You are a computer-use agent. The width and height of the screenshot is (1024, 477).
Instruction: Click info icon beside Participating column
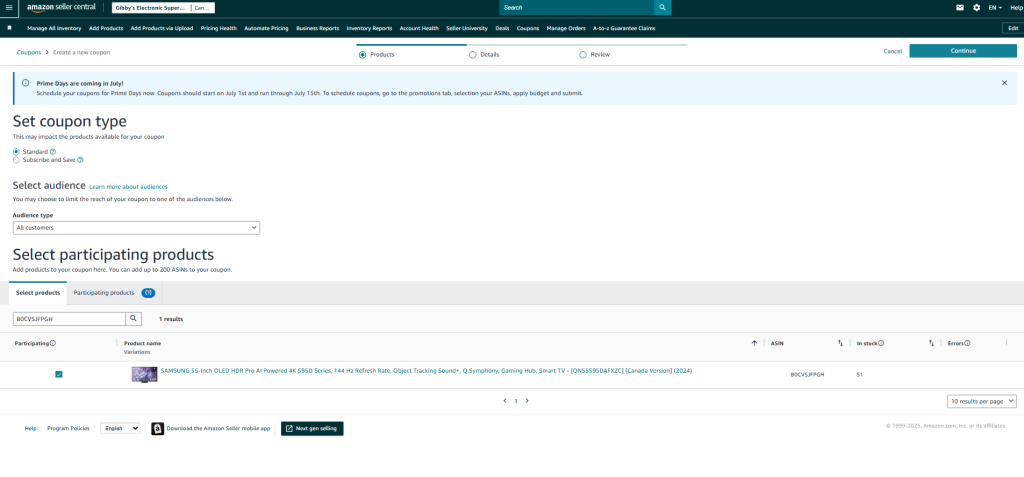click(x=53, y=343)
